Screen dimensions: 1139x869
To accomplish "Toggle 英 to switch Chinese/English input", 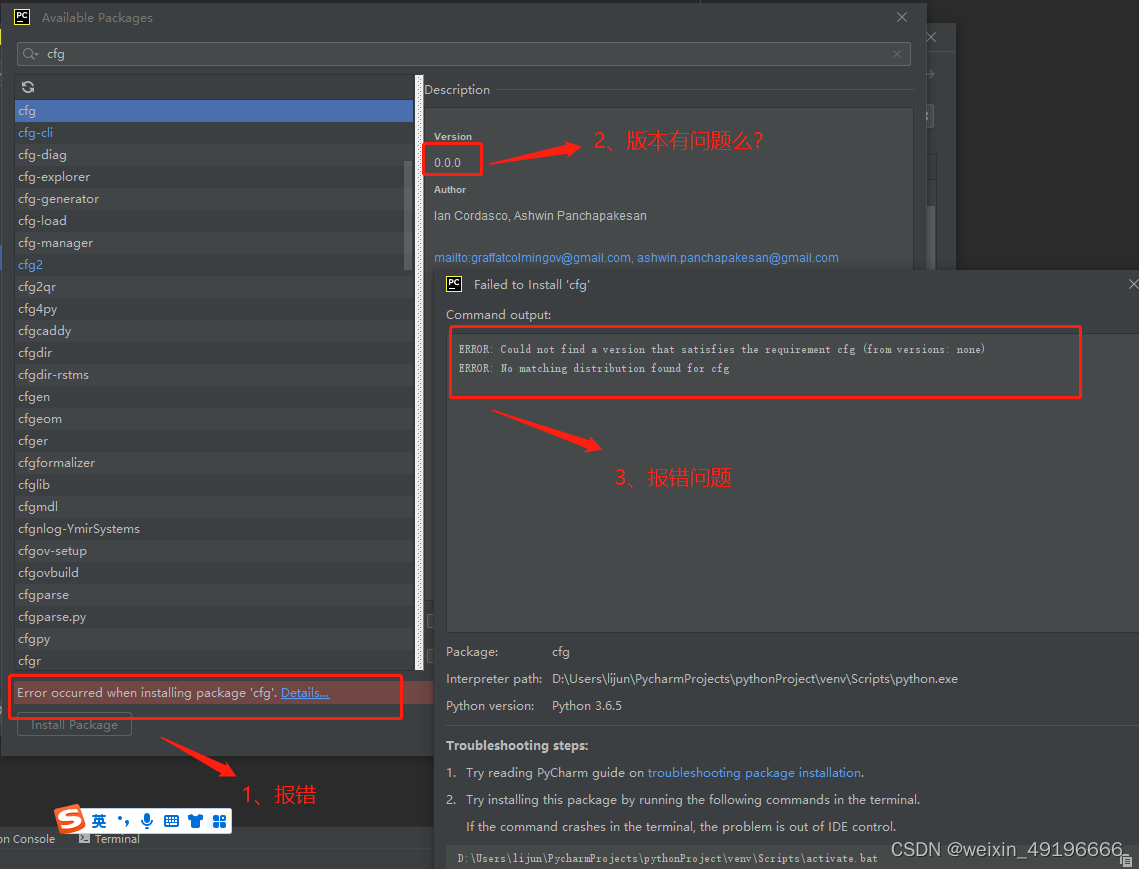I will point(99,820).
